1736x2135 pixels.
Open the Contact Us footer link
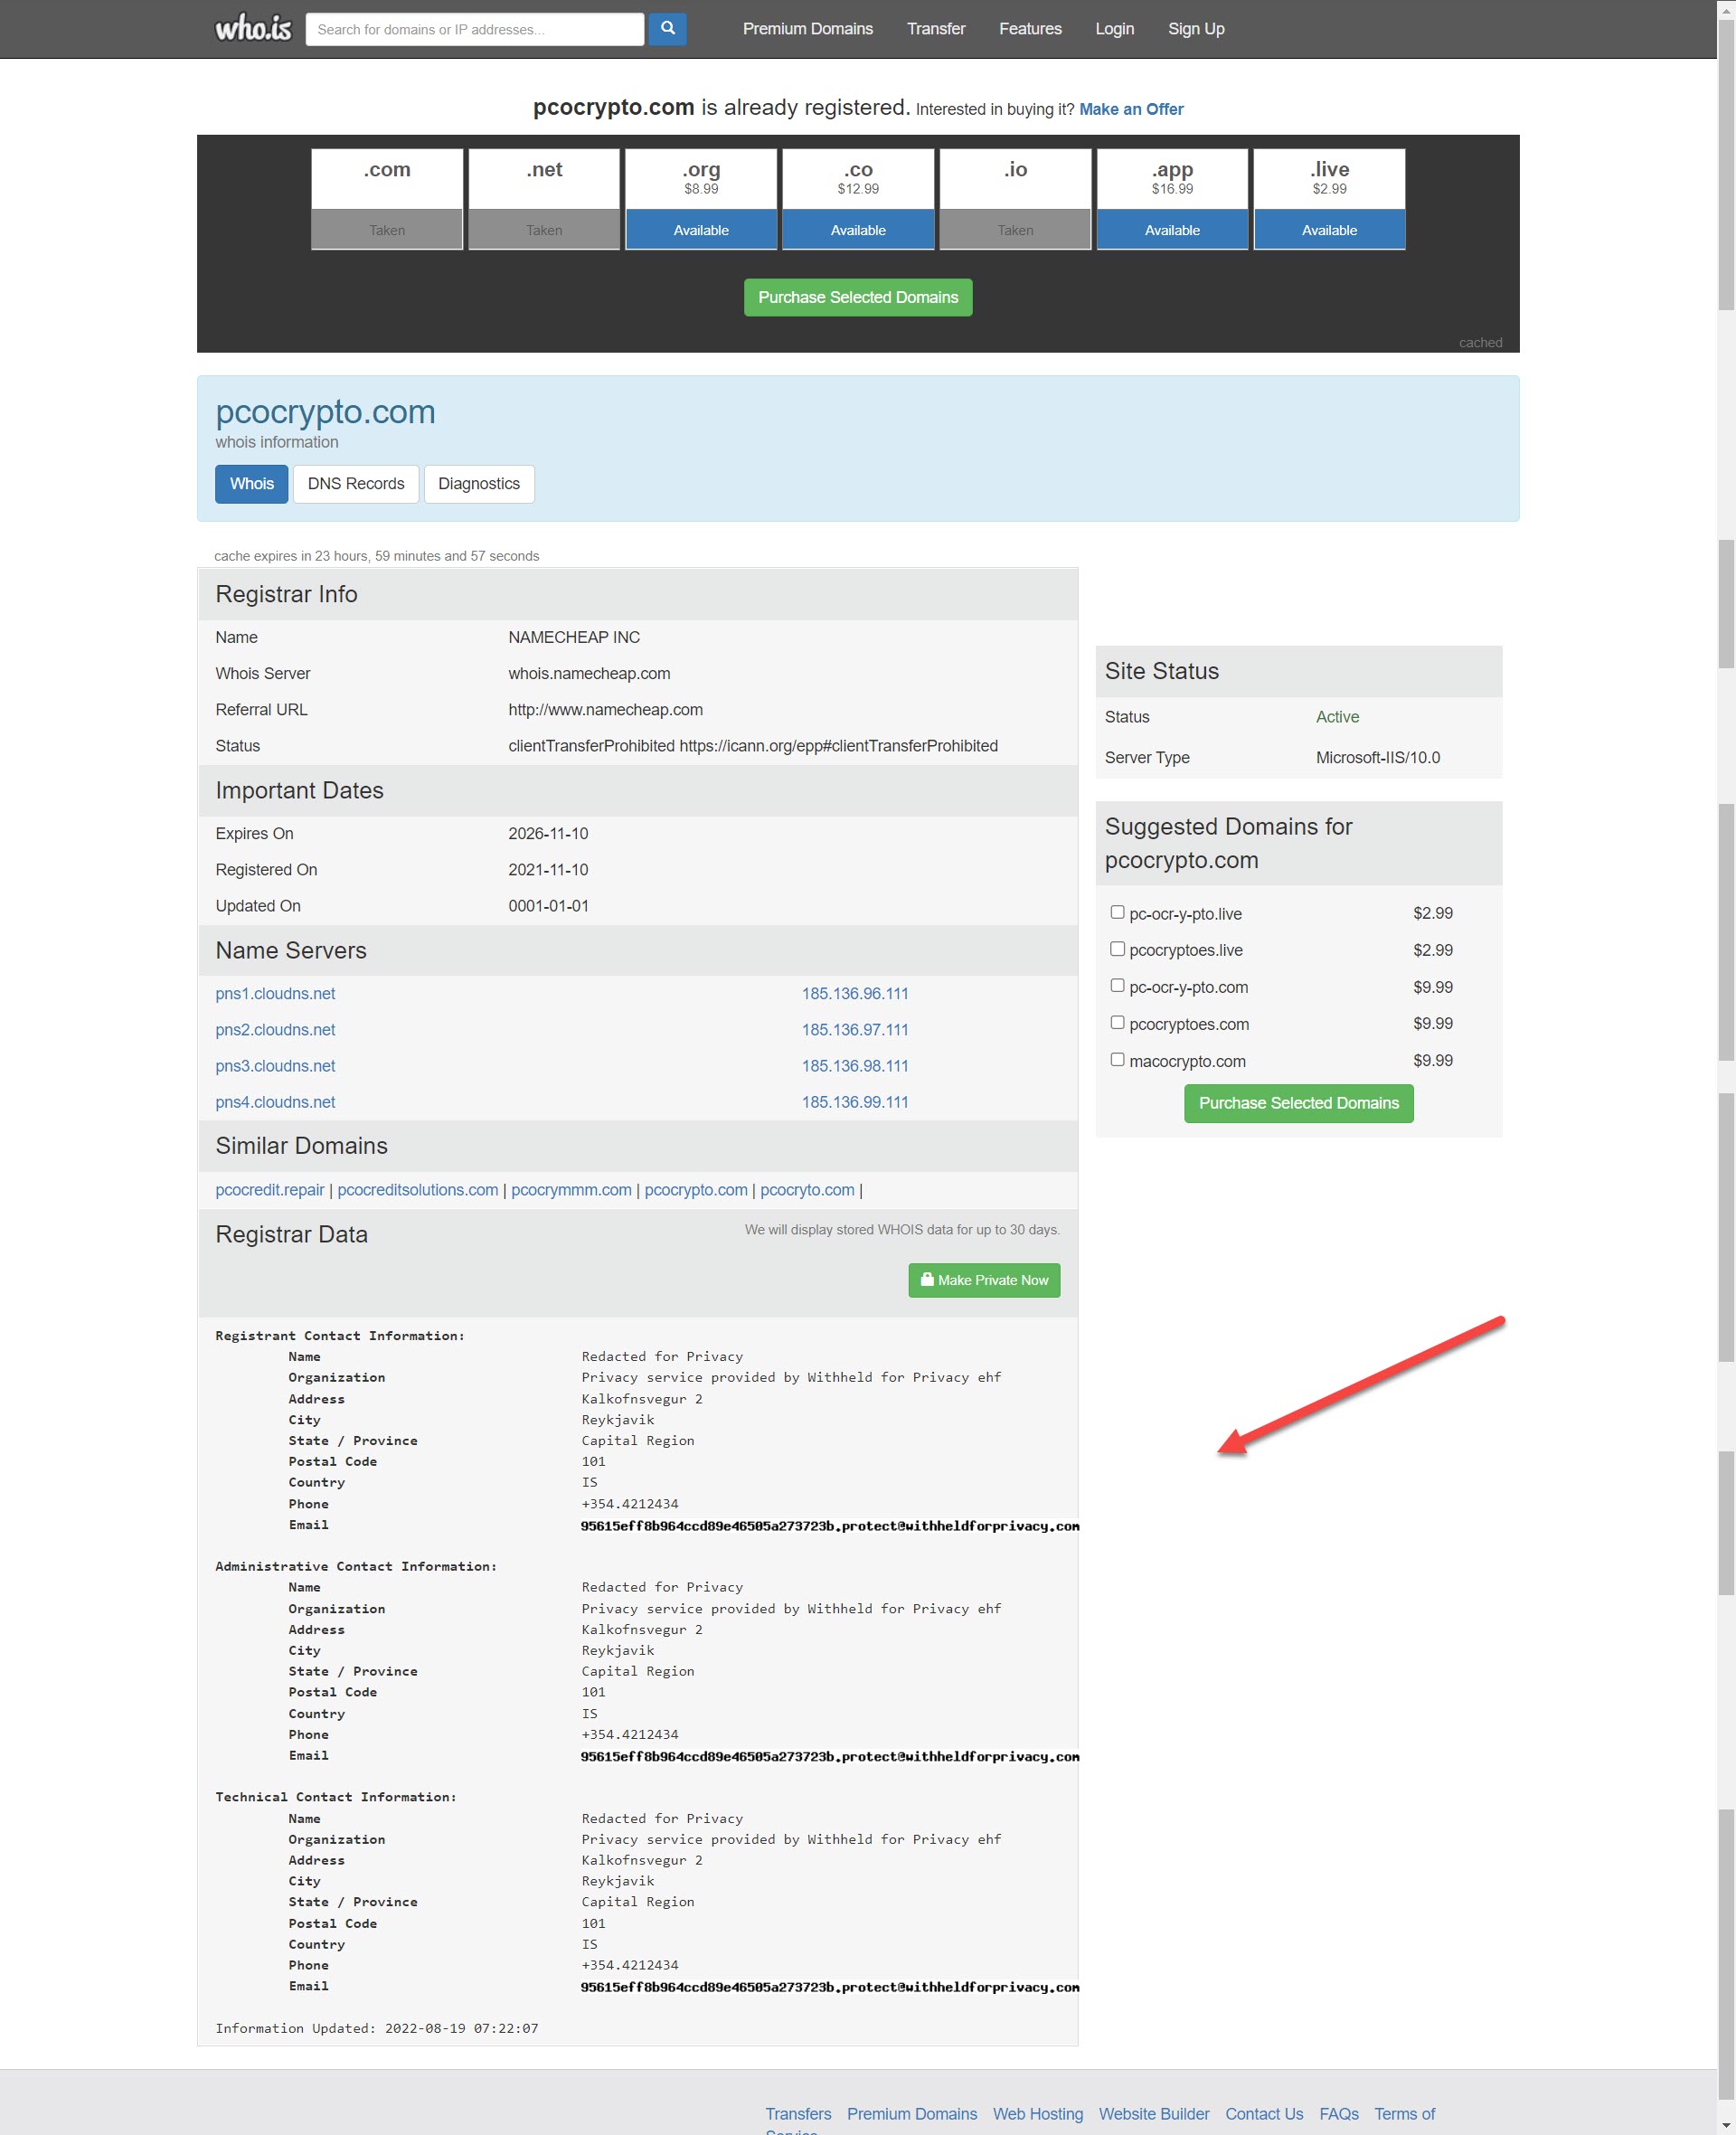pyautogui.click(x=1264, y=2114)
